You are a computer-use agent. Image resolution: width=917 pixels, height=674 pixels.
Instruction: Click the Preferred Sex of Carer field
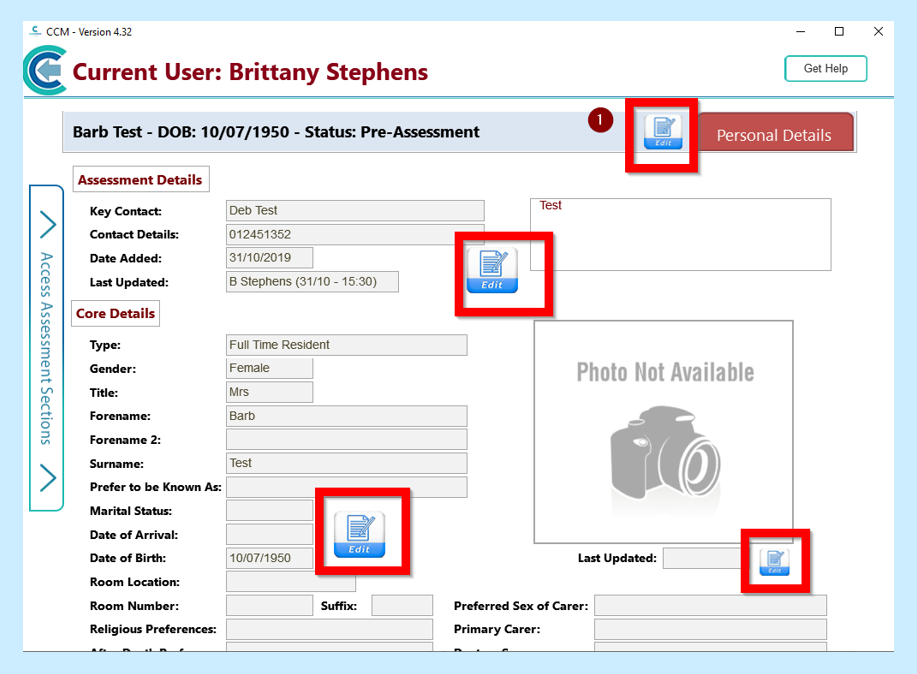pos(710,606)
